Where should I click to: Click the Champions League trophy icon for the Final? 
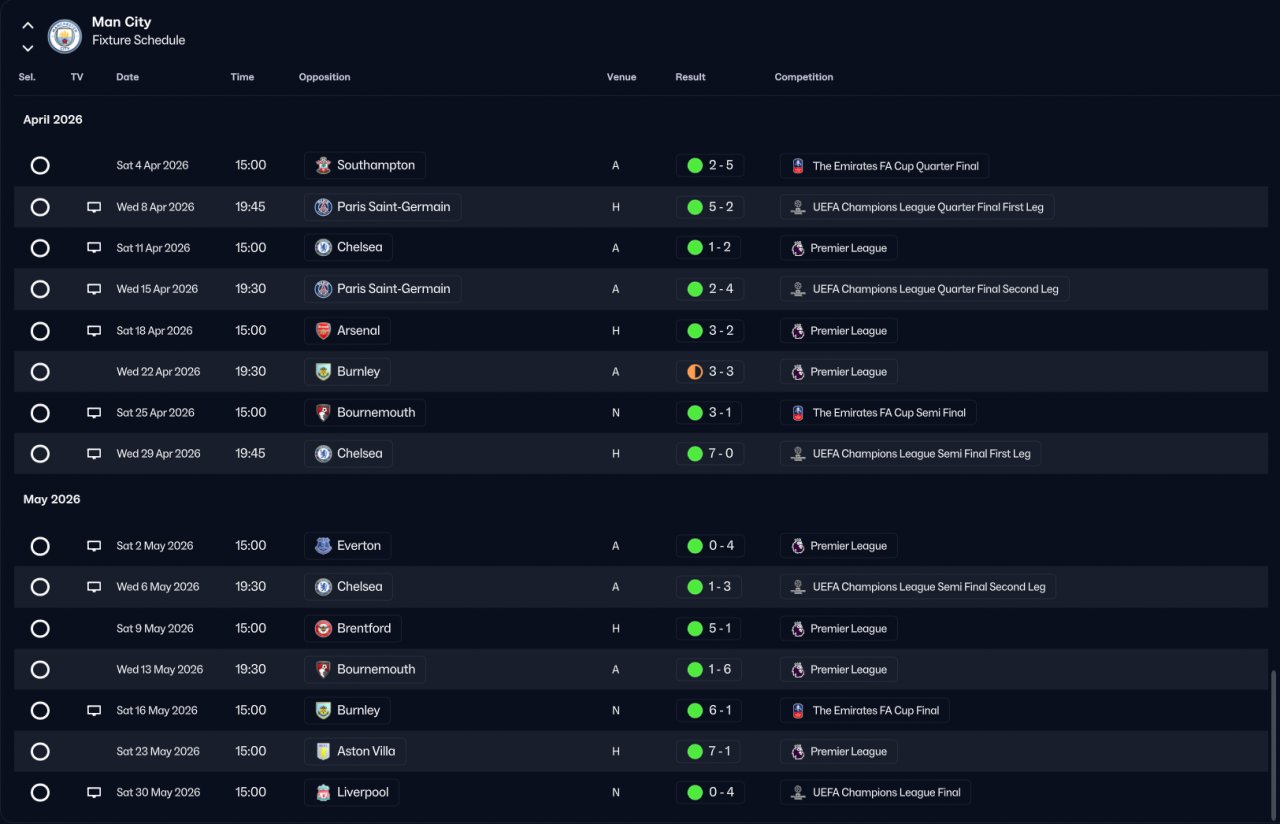click(x=798, y=793)
